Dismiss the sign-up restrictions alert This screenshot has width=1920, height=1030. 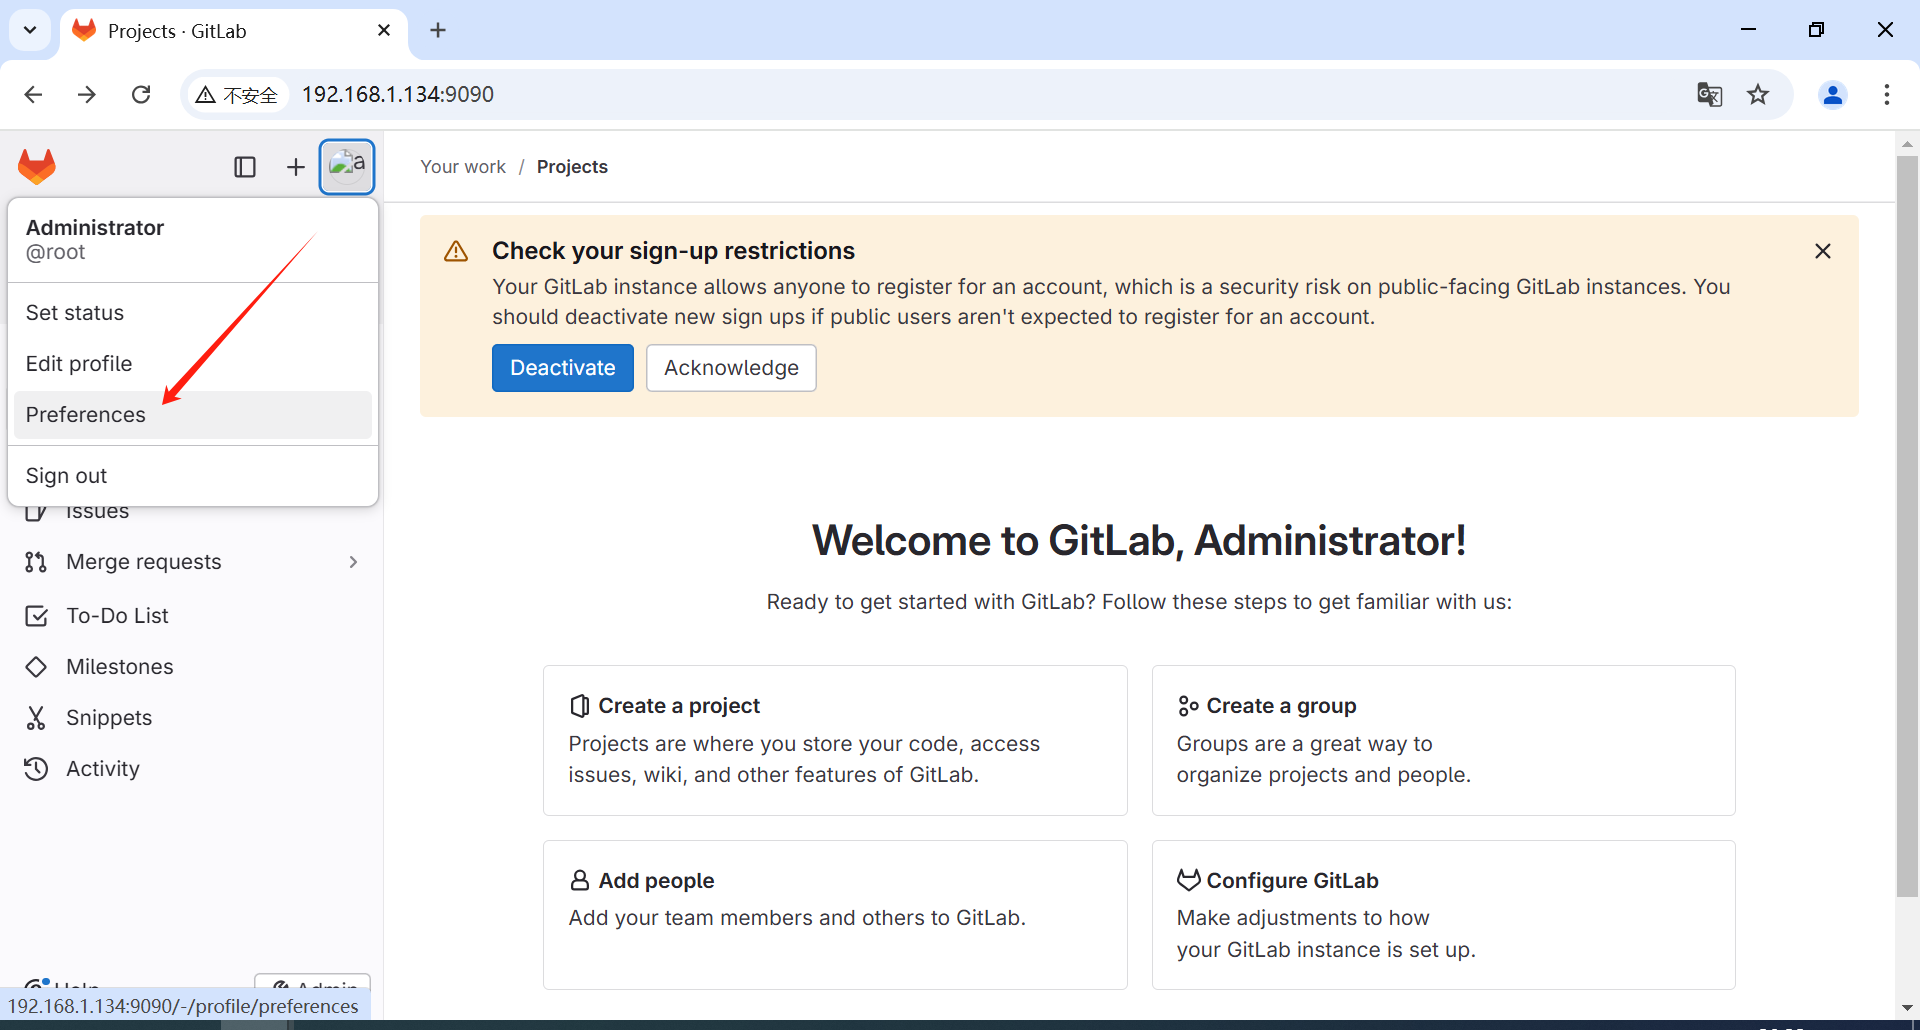tap(1823, 251)
